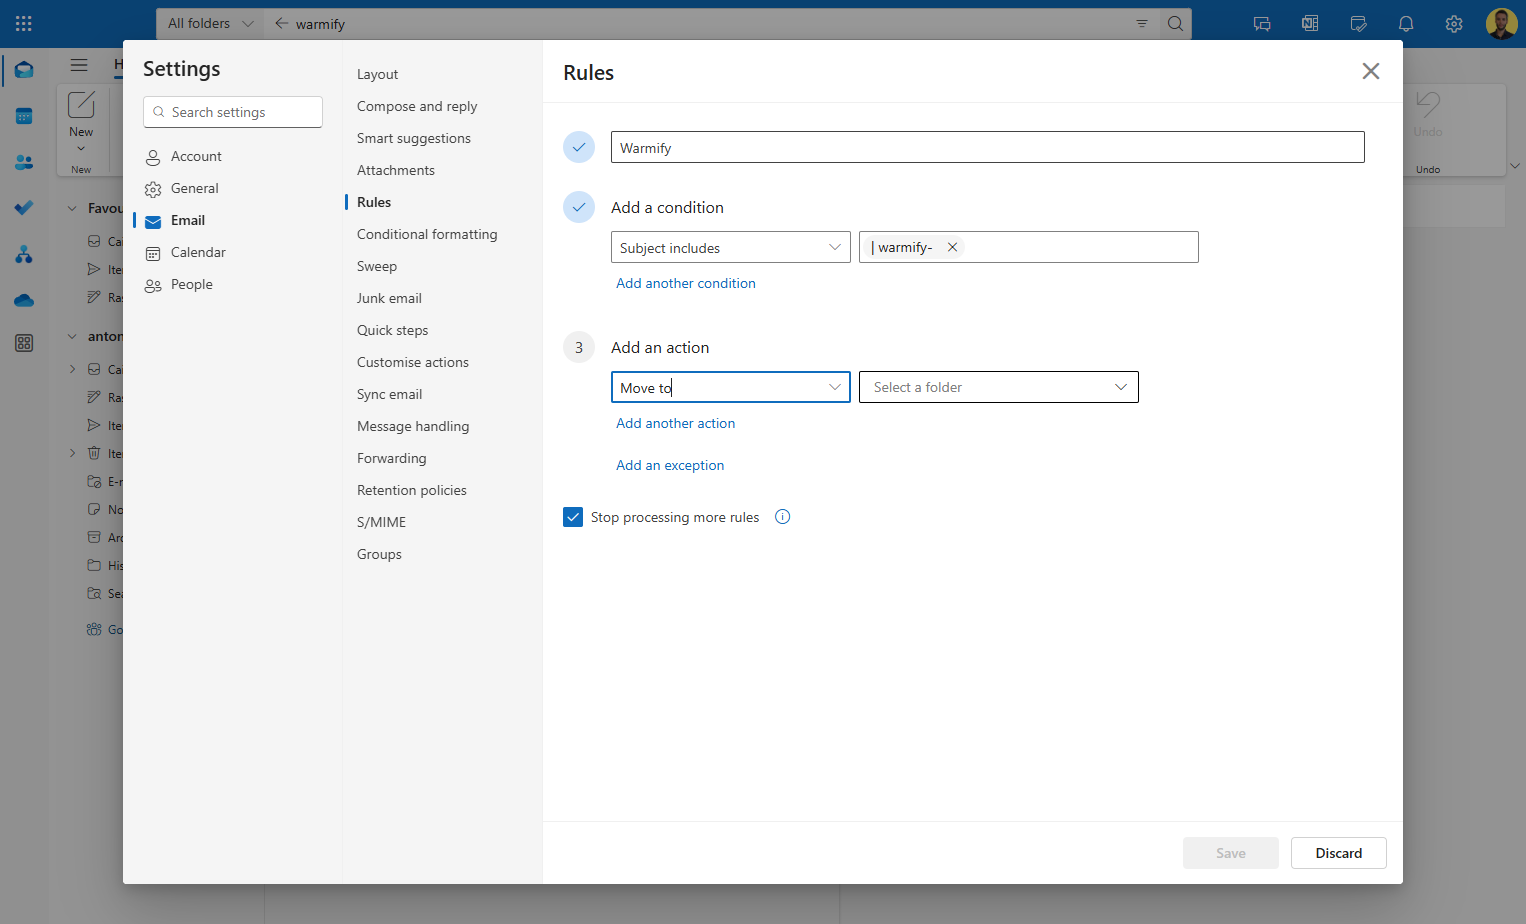Image resolution: width=1526 pixels, height=924 pixels.
Task: Open the Move to action dropdown
Action: (x=731, y=387)
